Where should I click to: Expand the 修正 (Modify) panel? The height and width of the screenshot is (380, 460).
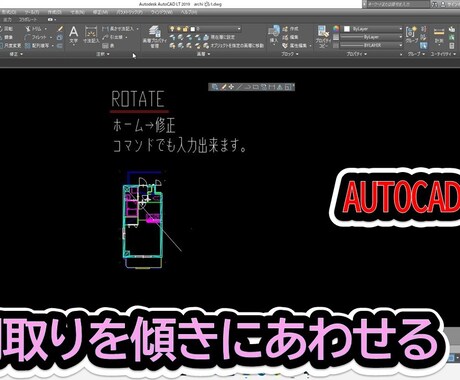[16, 54]
